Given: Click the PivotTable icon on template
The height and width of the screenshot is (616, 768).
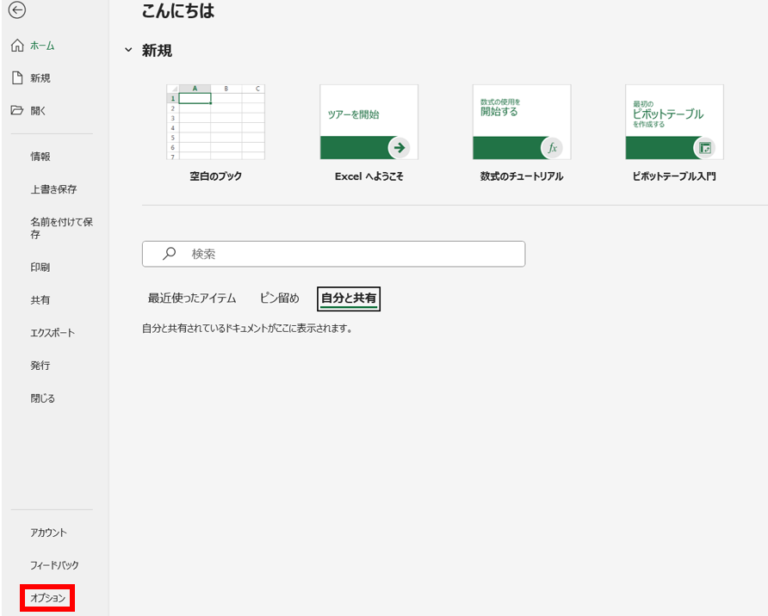Looking at the screenshot, I should pos(705,148).
